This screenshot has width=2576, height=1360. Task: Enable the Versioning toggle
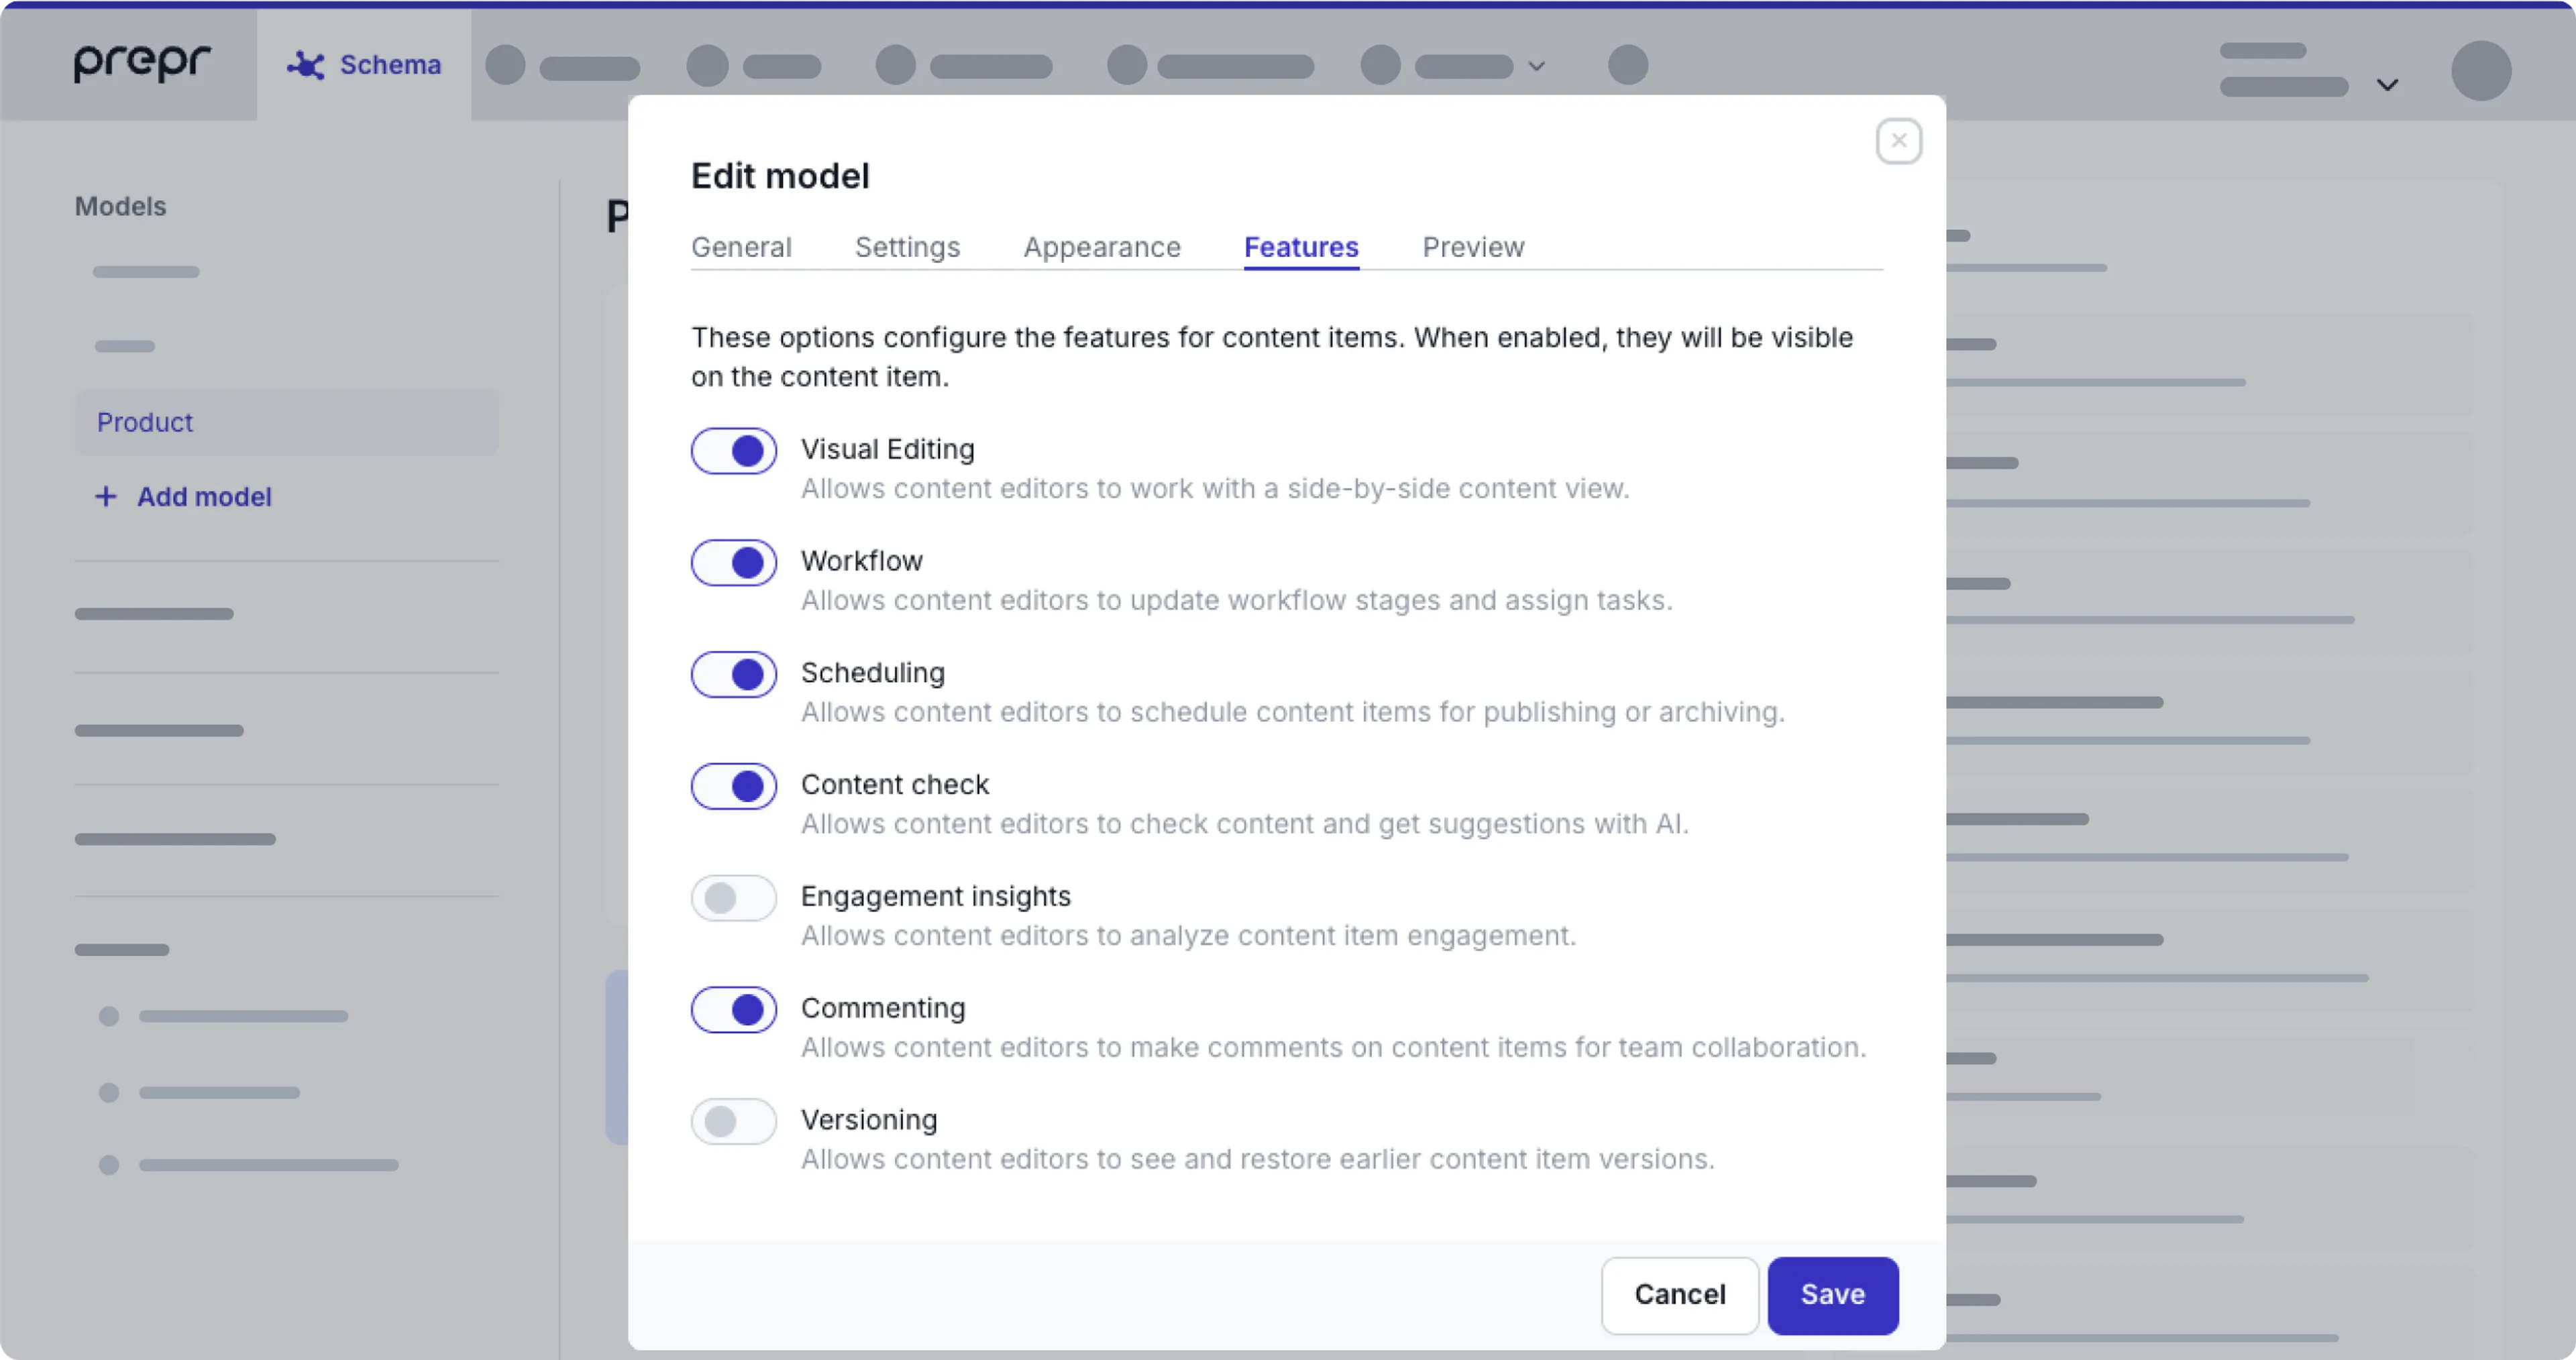click(734, 1122)
